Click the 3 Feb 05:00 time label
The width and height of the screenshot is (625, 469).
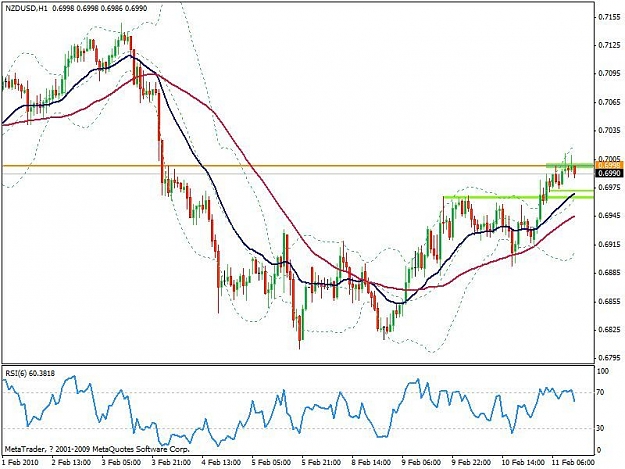[122, 463]
